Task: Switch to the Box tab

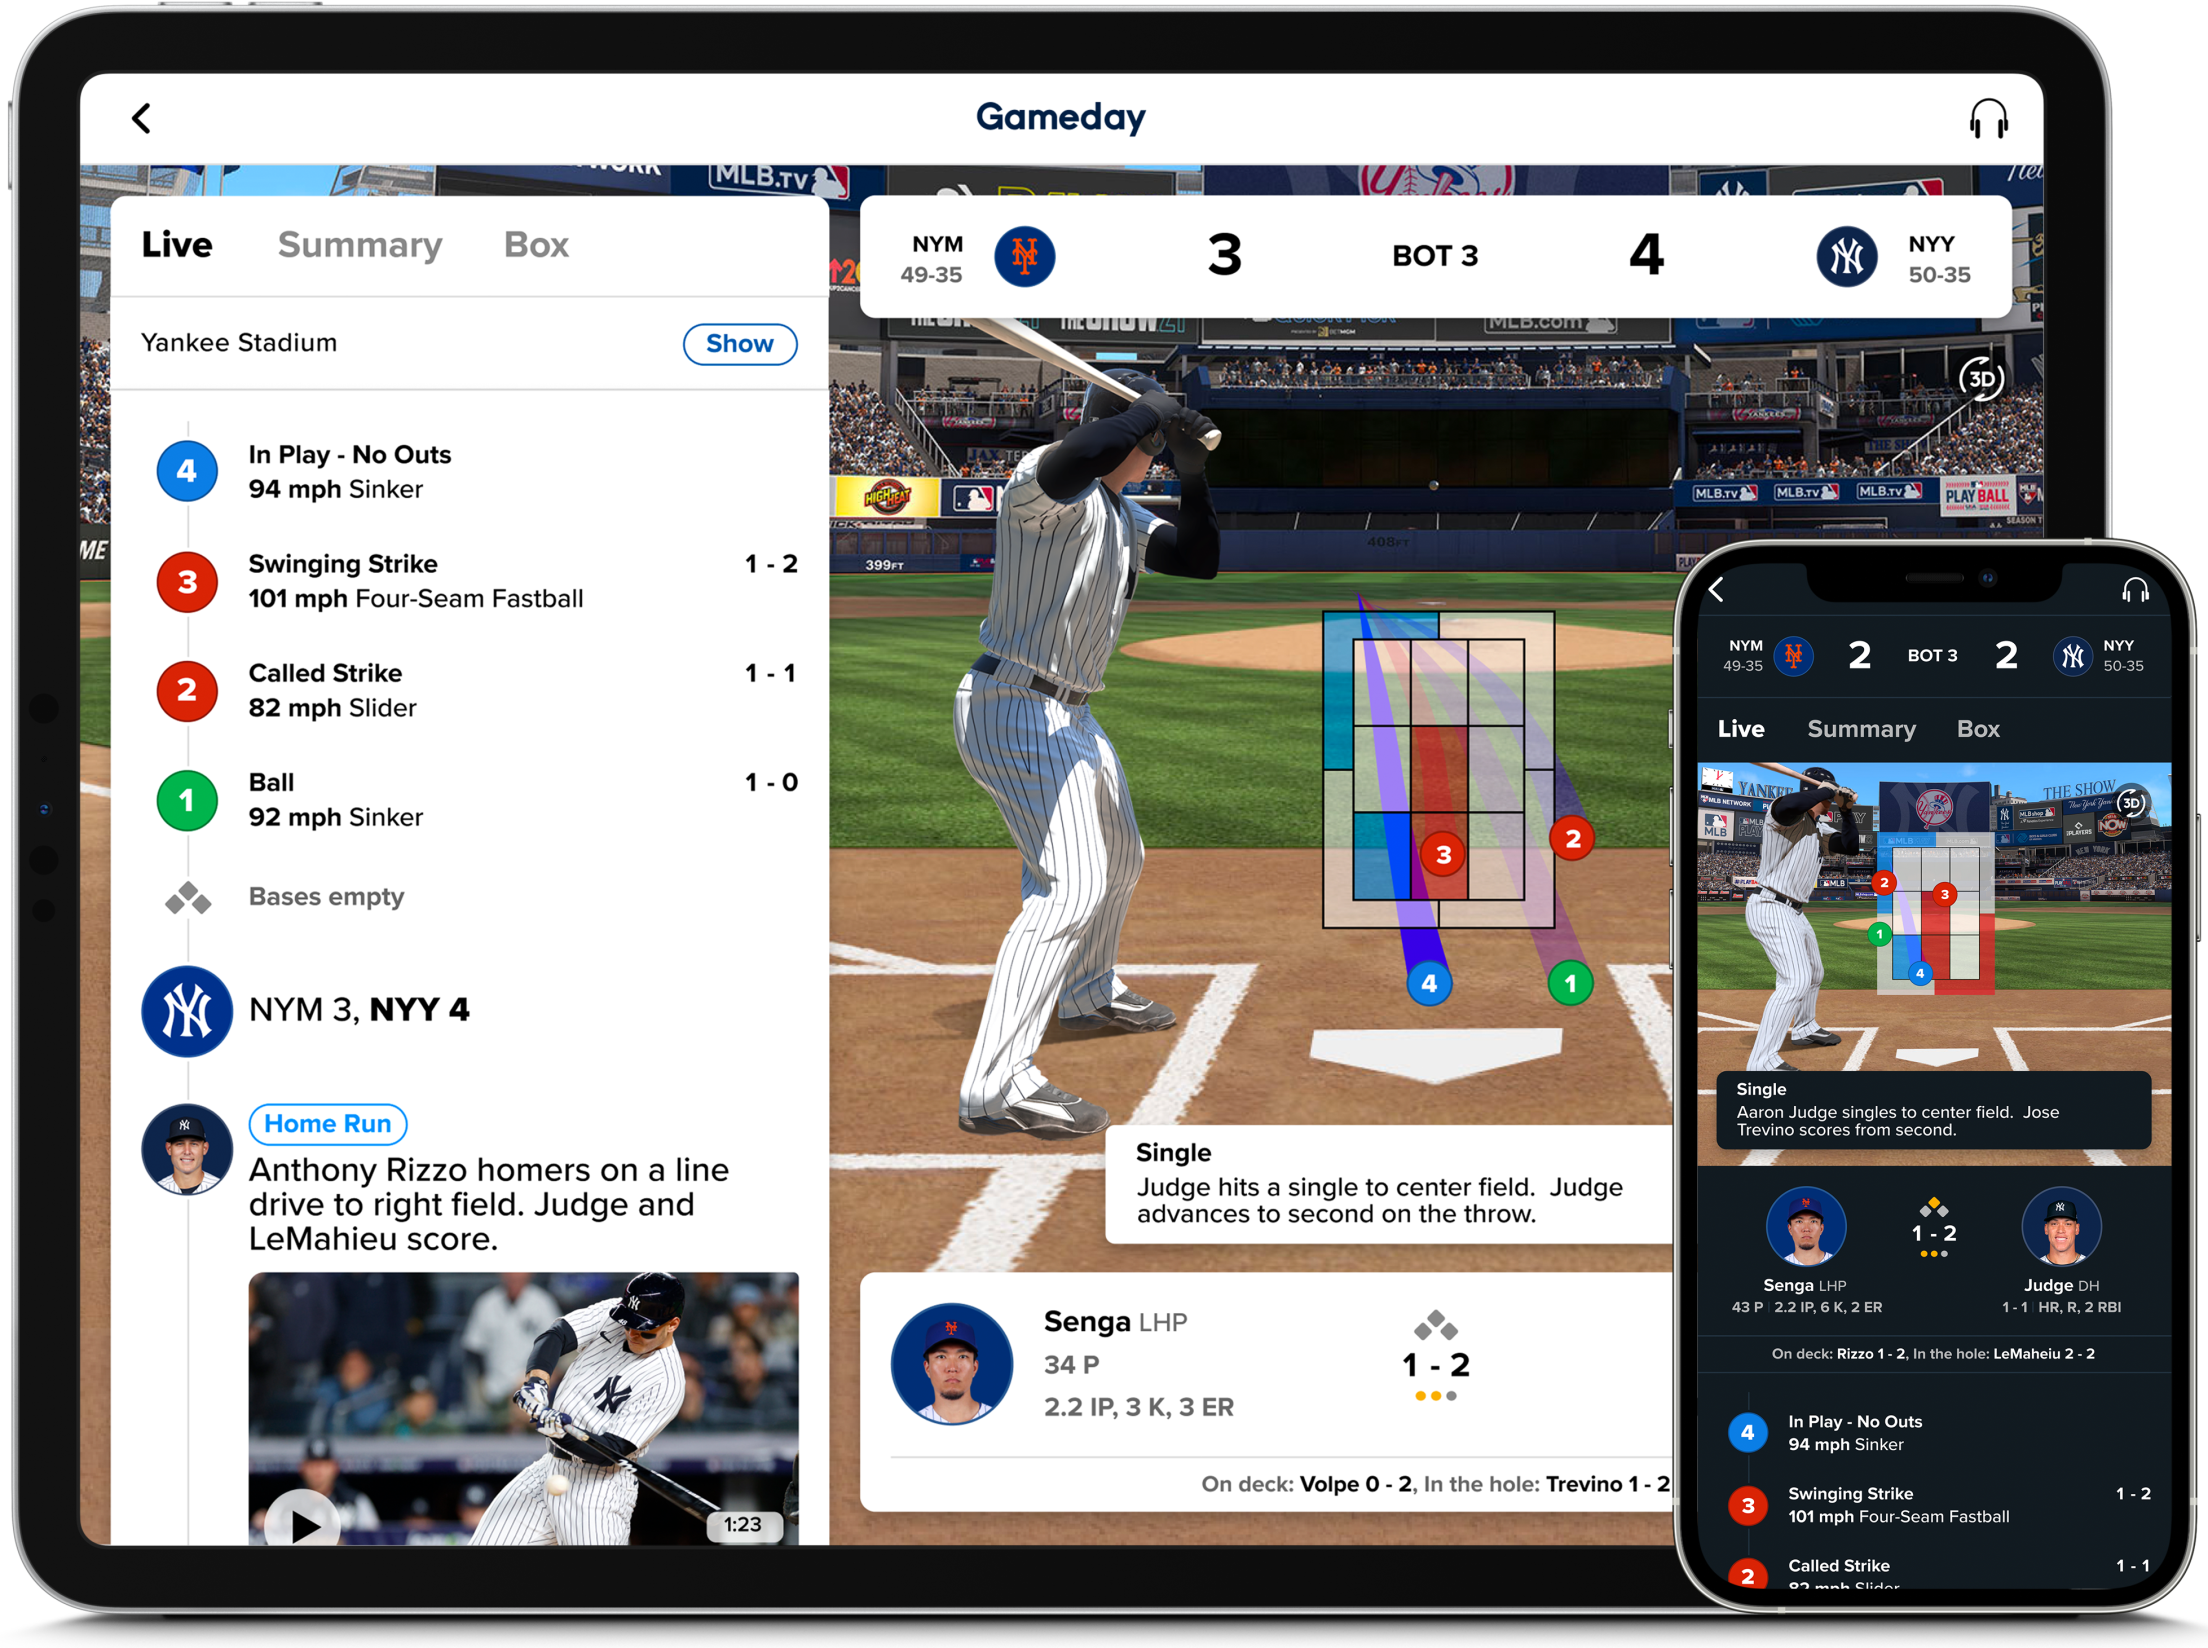Action: pos(536,242)
